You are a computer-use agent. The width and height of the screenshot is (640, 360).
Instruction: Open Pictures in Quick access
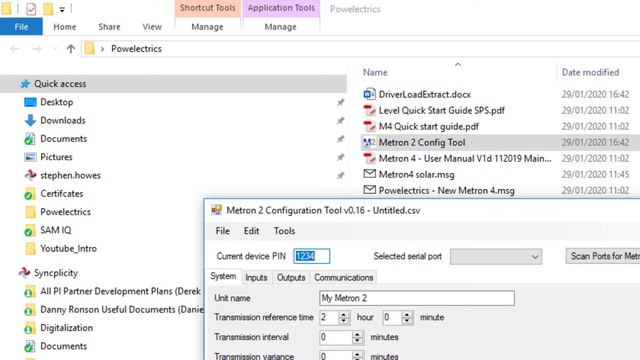click(x=56, y=157)
